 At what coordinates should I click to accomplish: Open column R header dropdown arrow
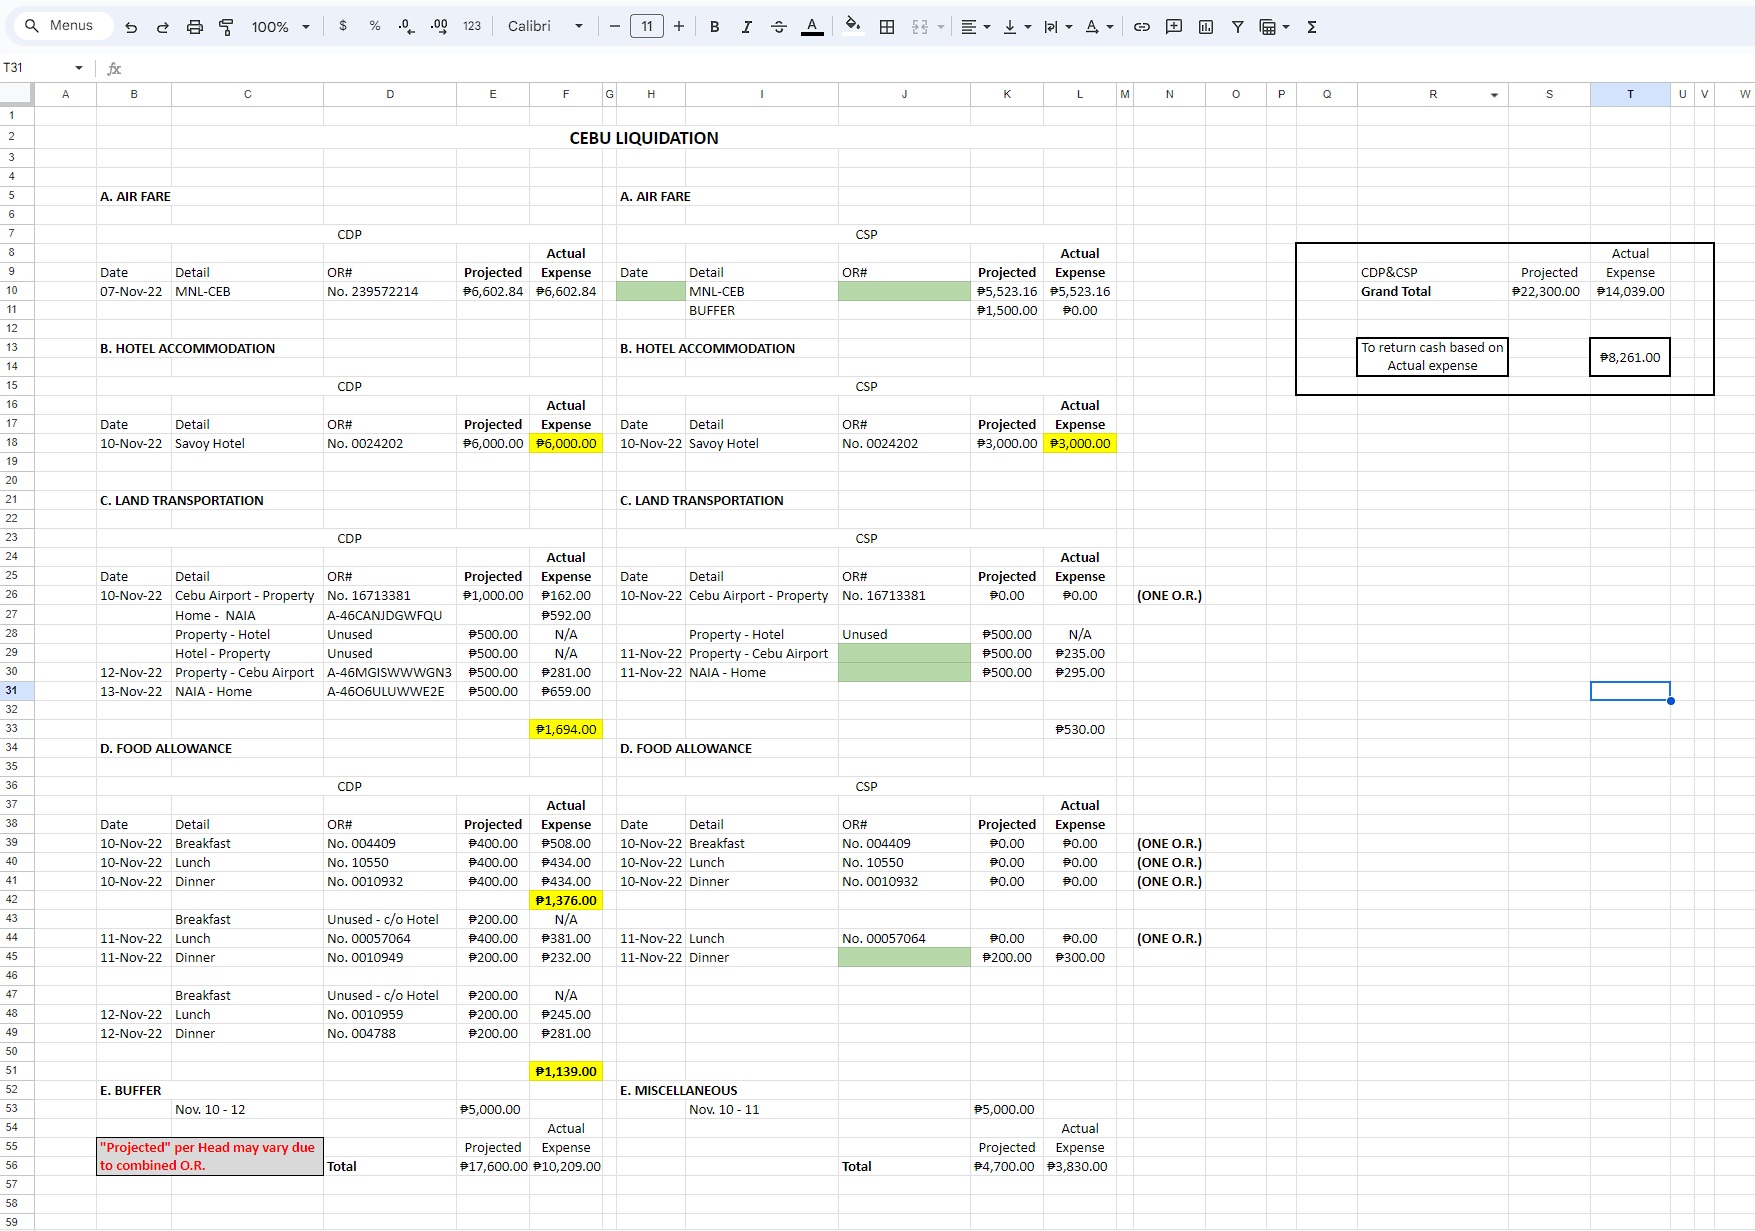1495,95
